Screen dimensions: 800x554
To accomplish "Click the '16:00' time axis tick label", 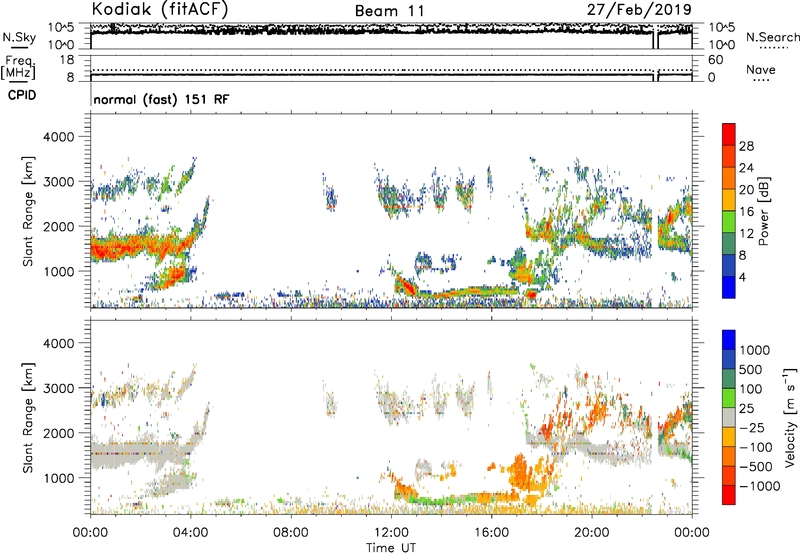I will click(x=492, y=533).
